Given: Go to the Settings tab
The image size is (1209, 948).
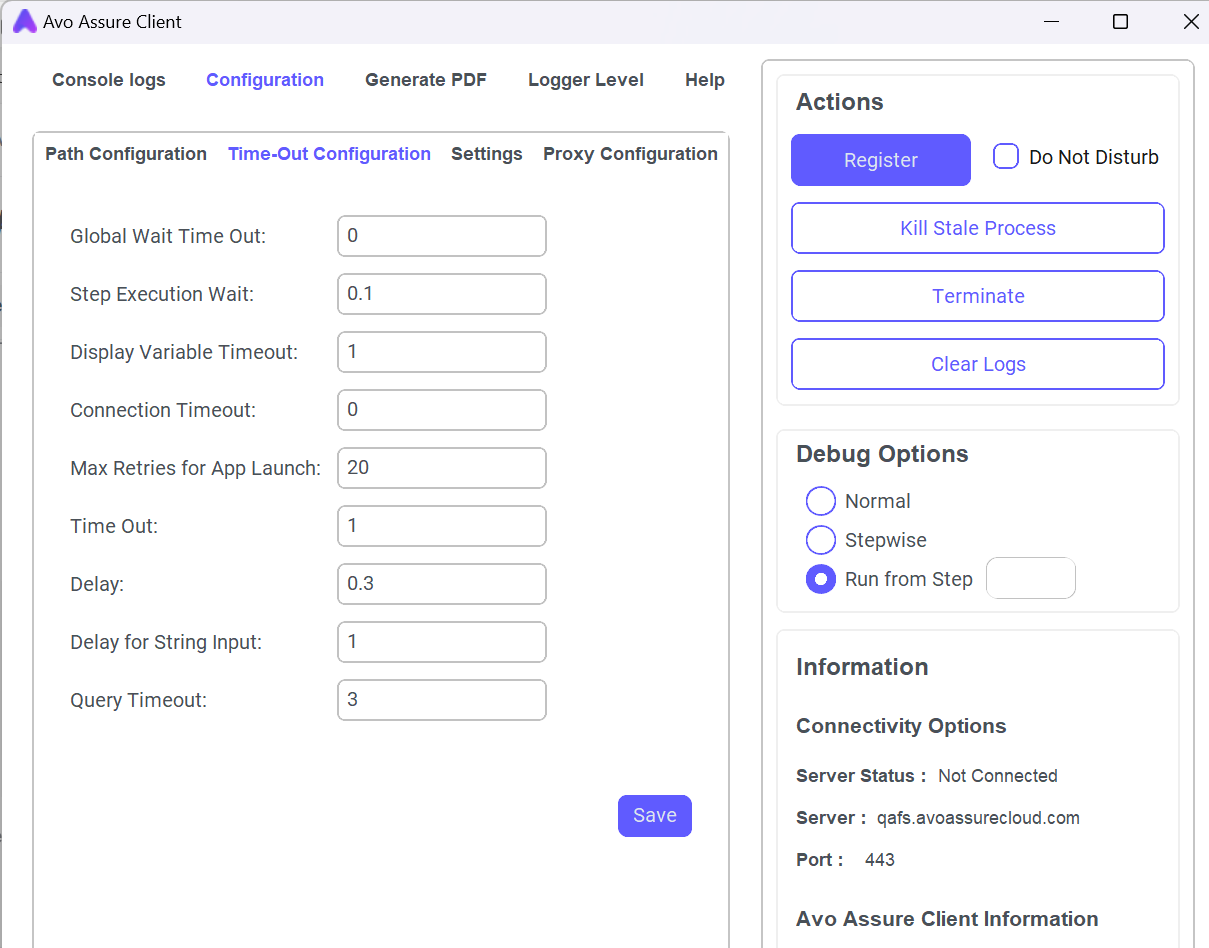Looking at the screenshot, I should click(486, 154).
